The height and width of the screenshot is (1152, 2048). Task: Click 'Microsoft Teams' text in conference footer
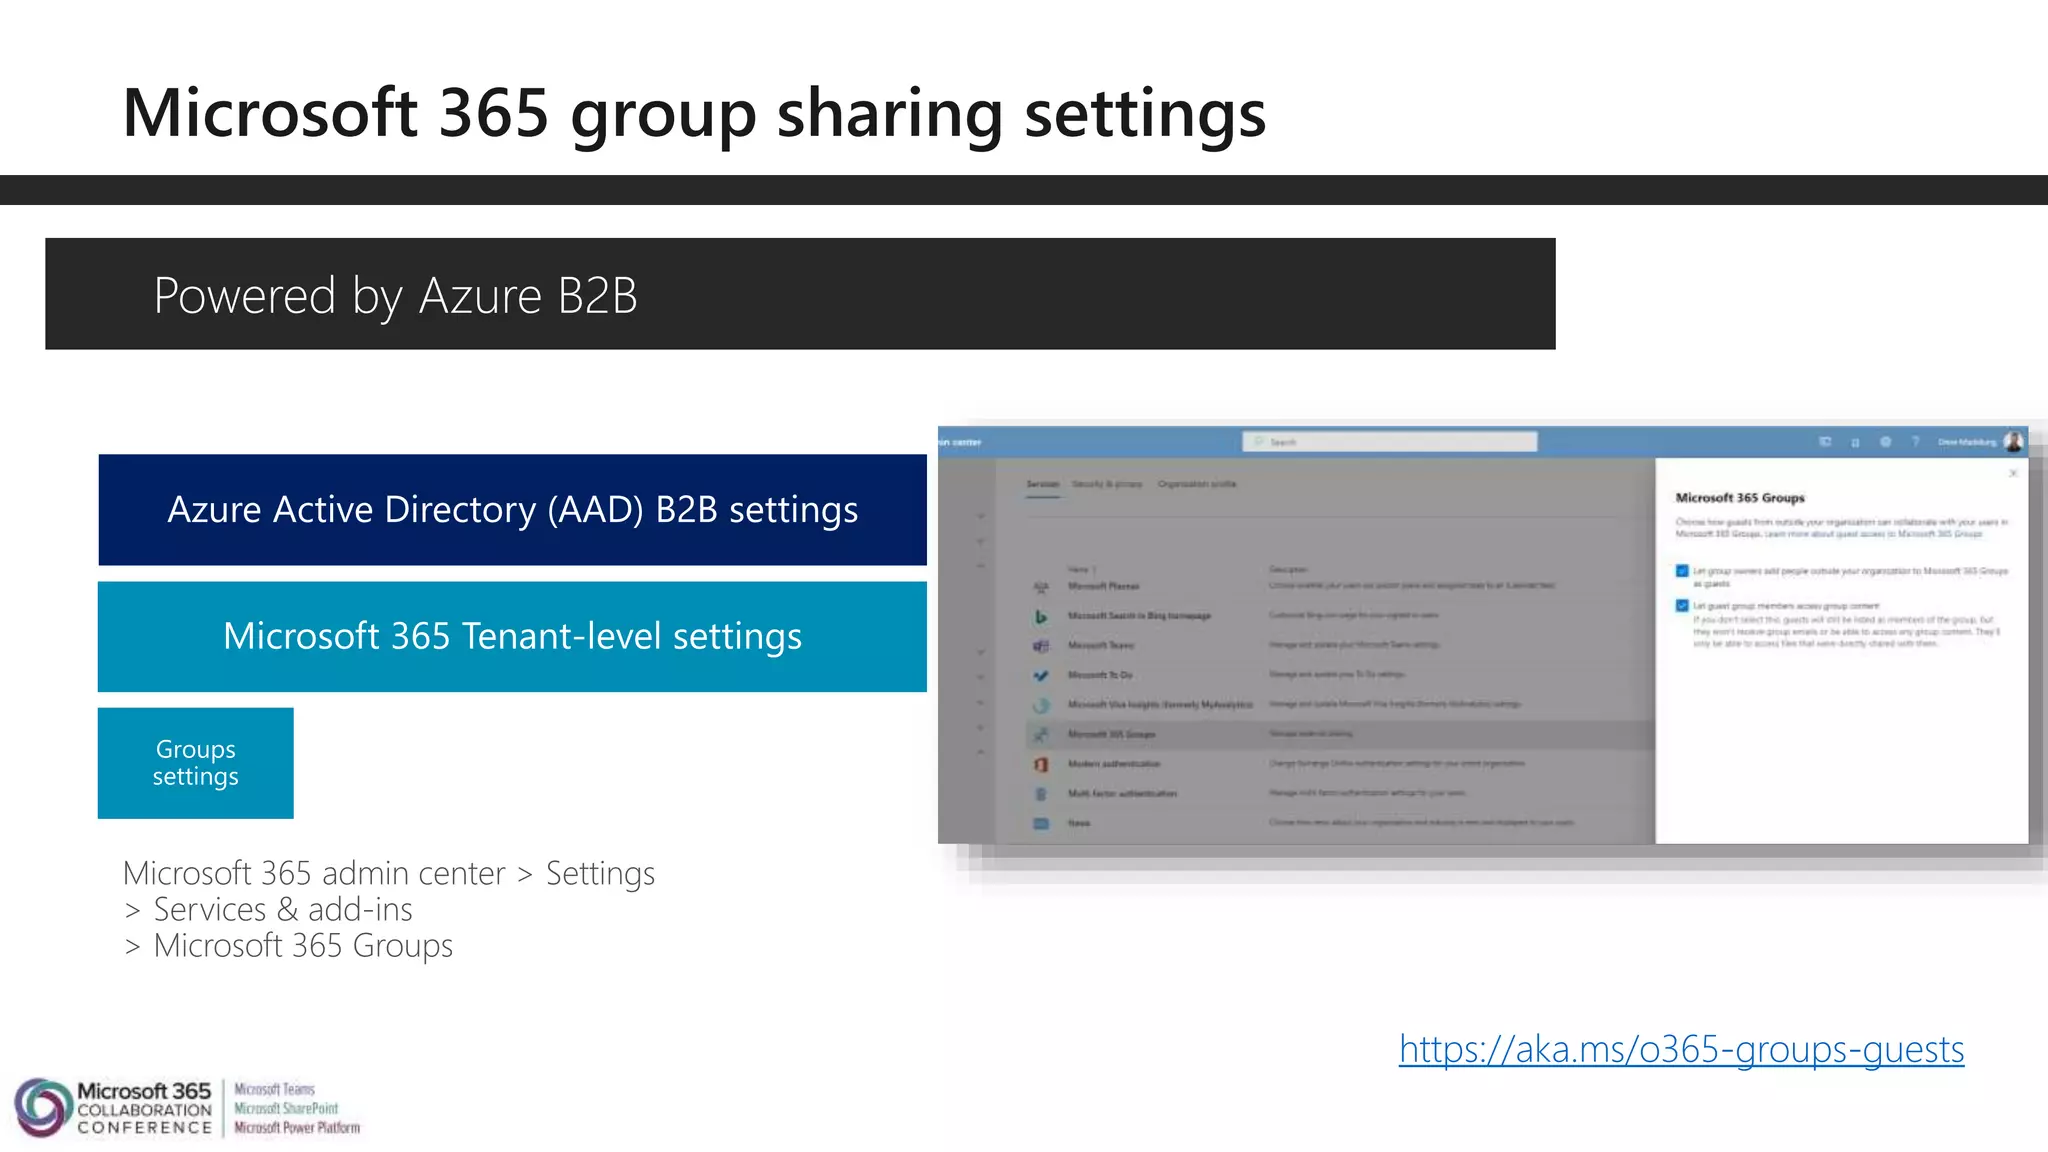[274, 1090]
